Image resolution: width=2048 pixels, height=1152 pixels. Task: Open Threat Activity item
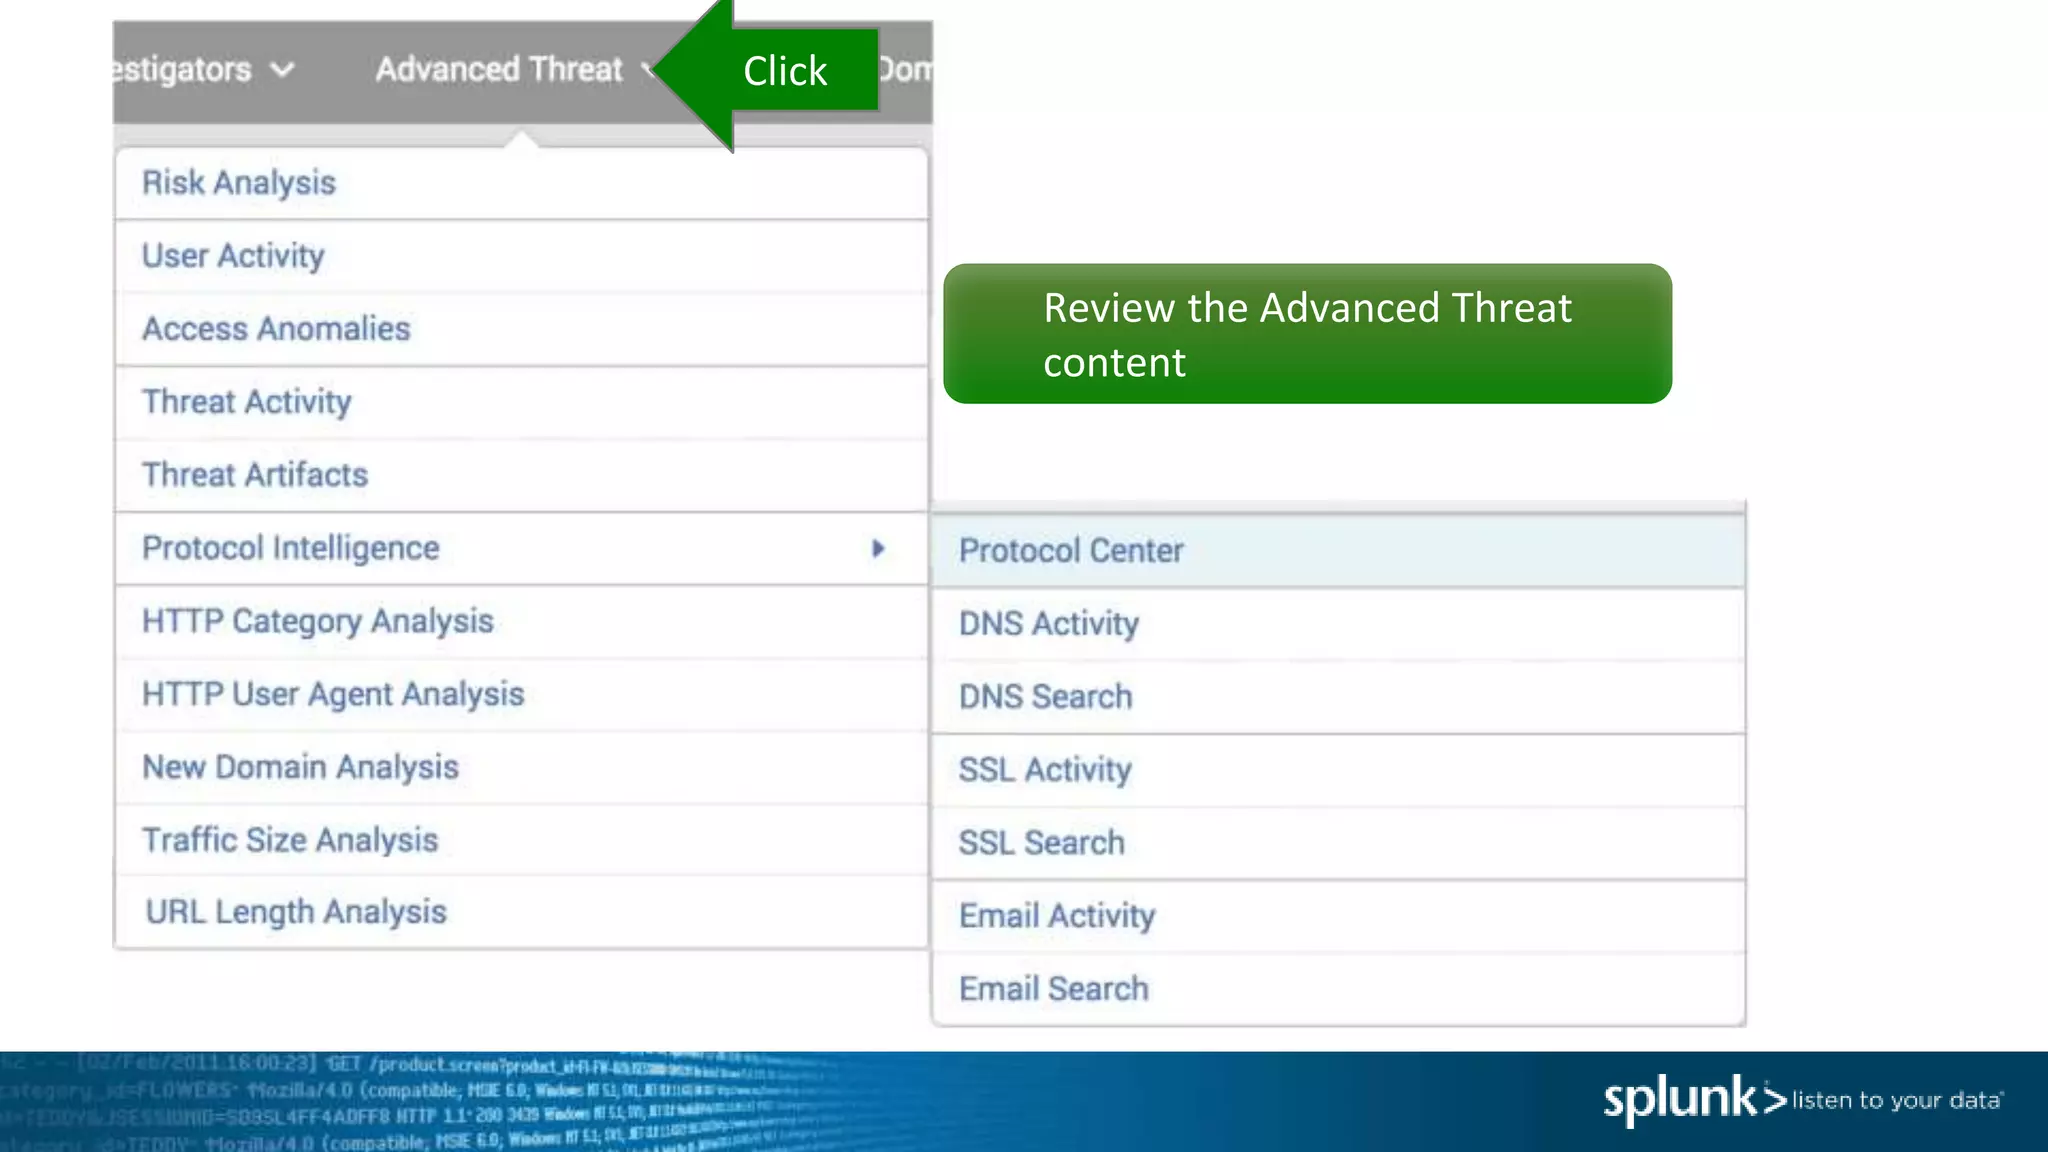[521, 402]
